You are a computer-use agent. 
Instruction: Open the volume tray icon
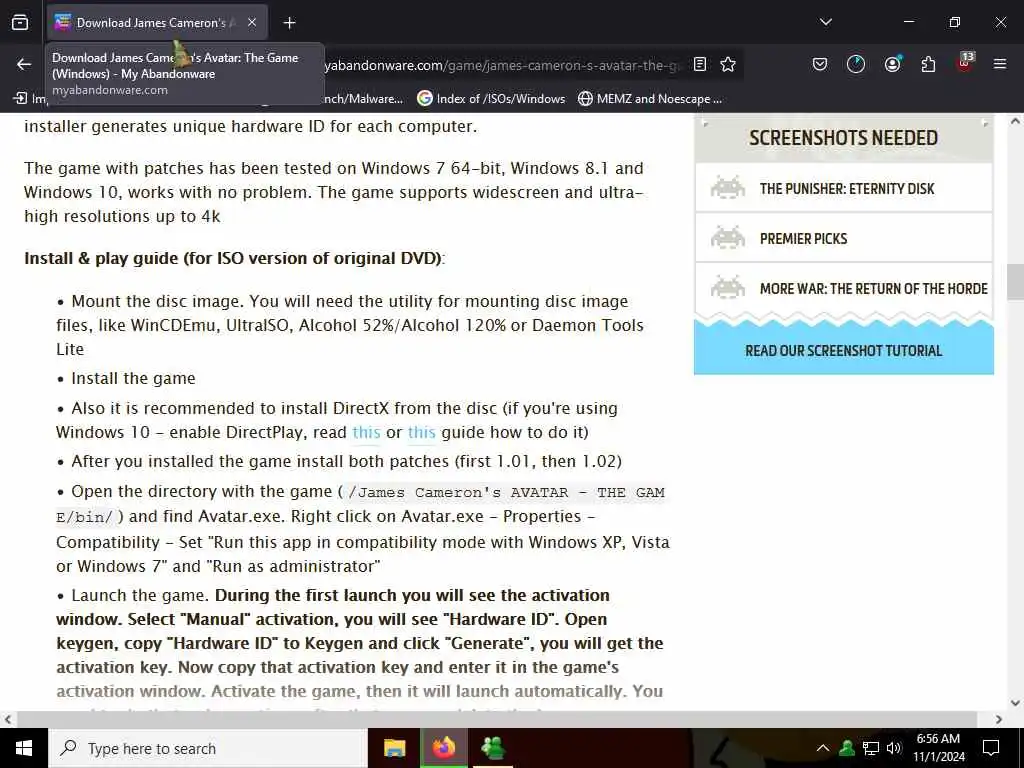[x=894, y=748]
